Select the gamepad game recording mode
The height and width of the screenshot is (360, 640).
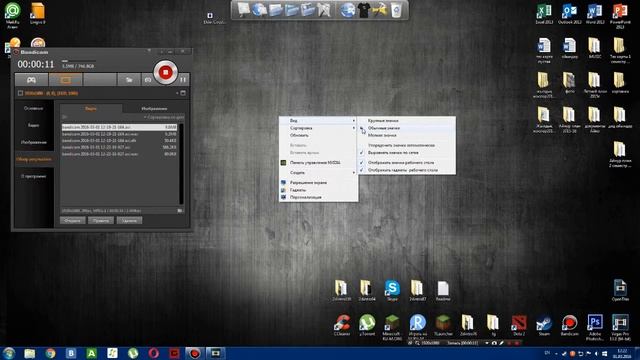pyautogui.click(x=31, y=80)
